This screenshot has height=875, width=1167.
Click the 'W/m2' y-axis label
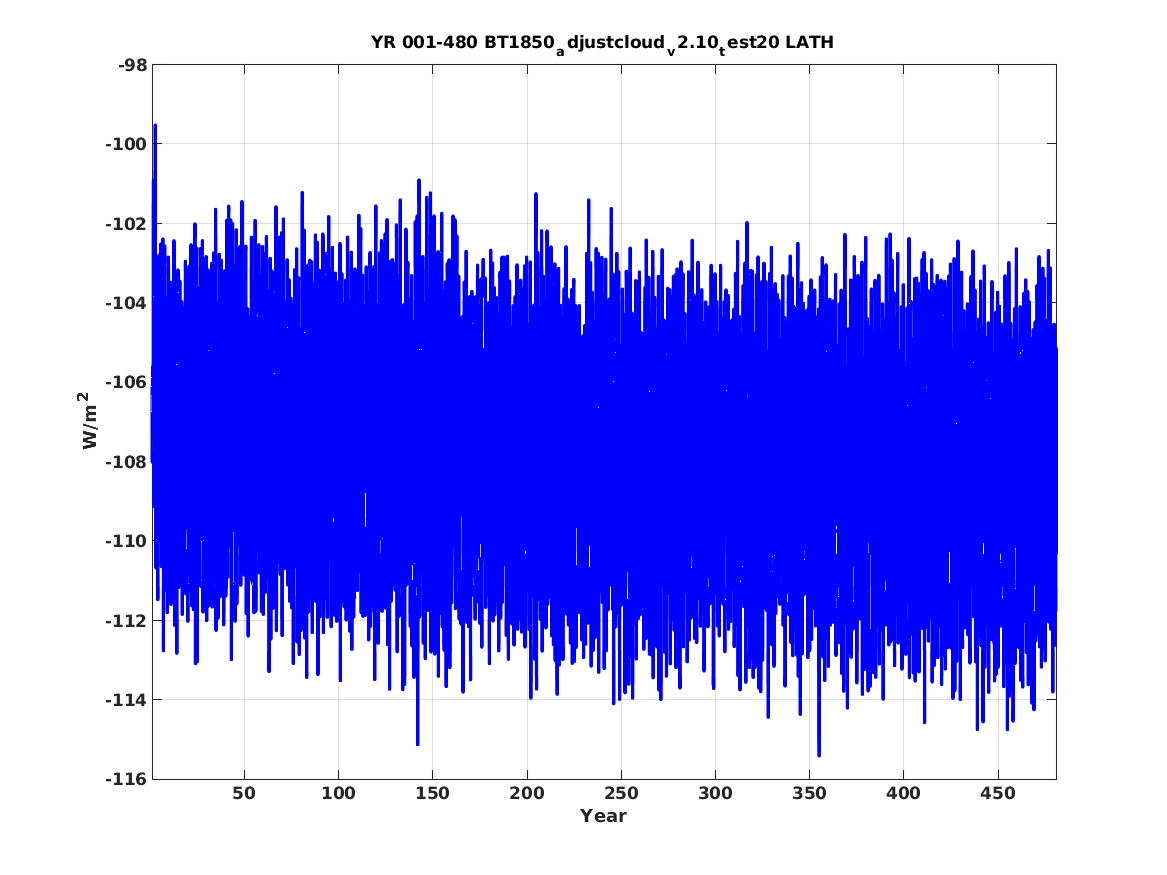[x=89, y=421]
